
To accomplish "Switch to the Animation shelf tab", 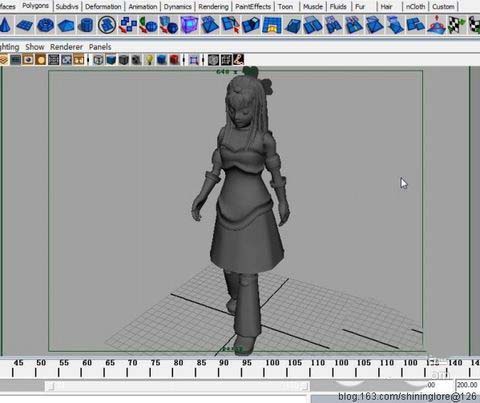I will point(143,6).
